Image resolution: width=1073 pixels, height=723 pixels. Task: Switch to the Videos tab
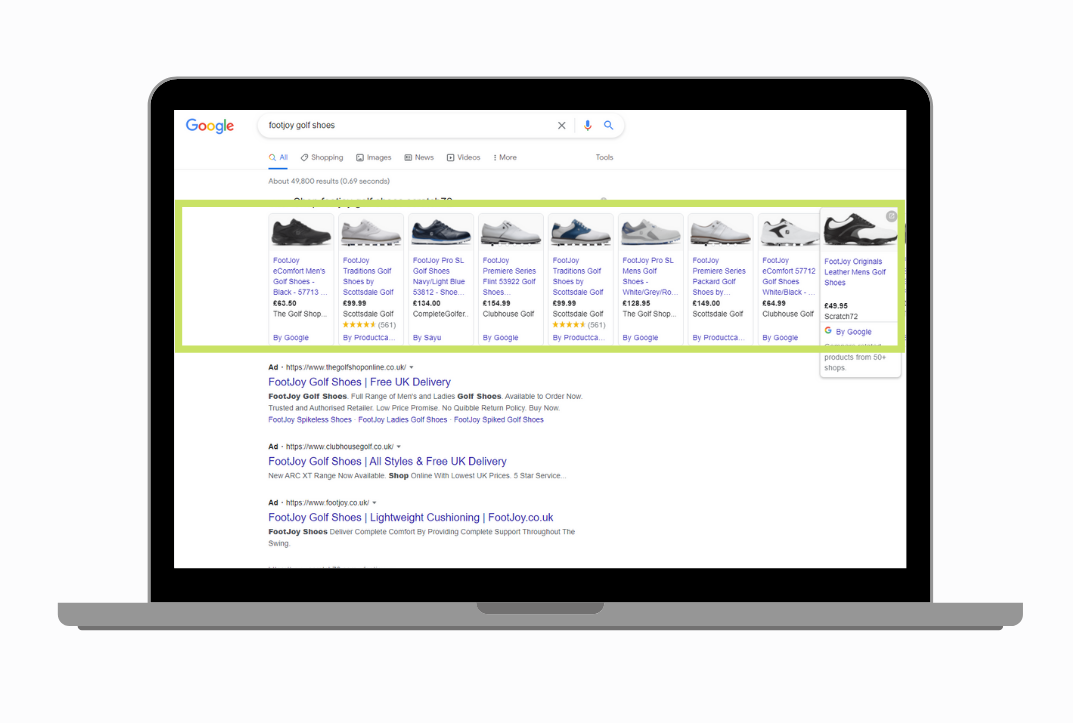tap(463, 157)
